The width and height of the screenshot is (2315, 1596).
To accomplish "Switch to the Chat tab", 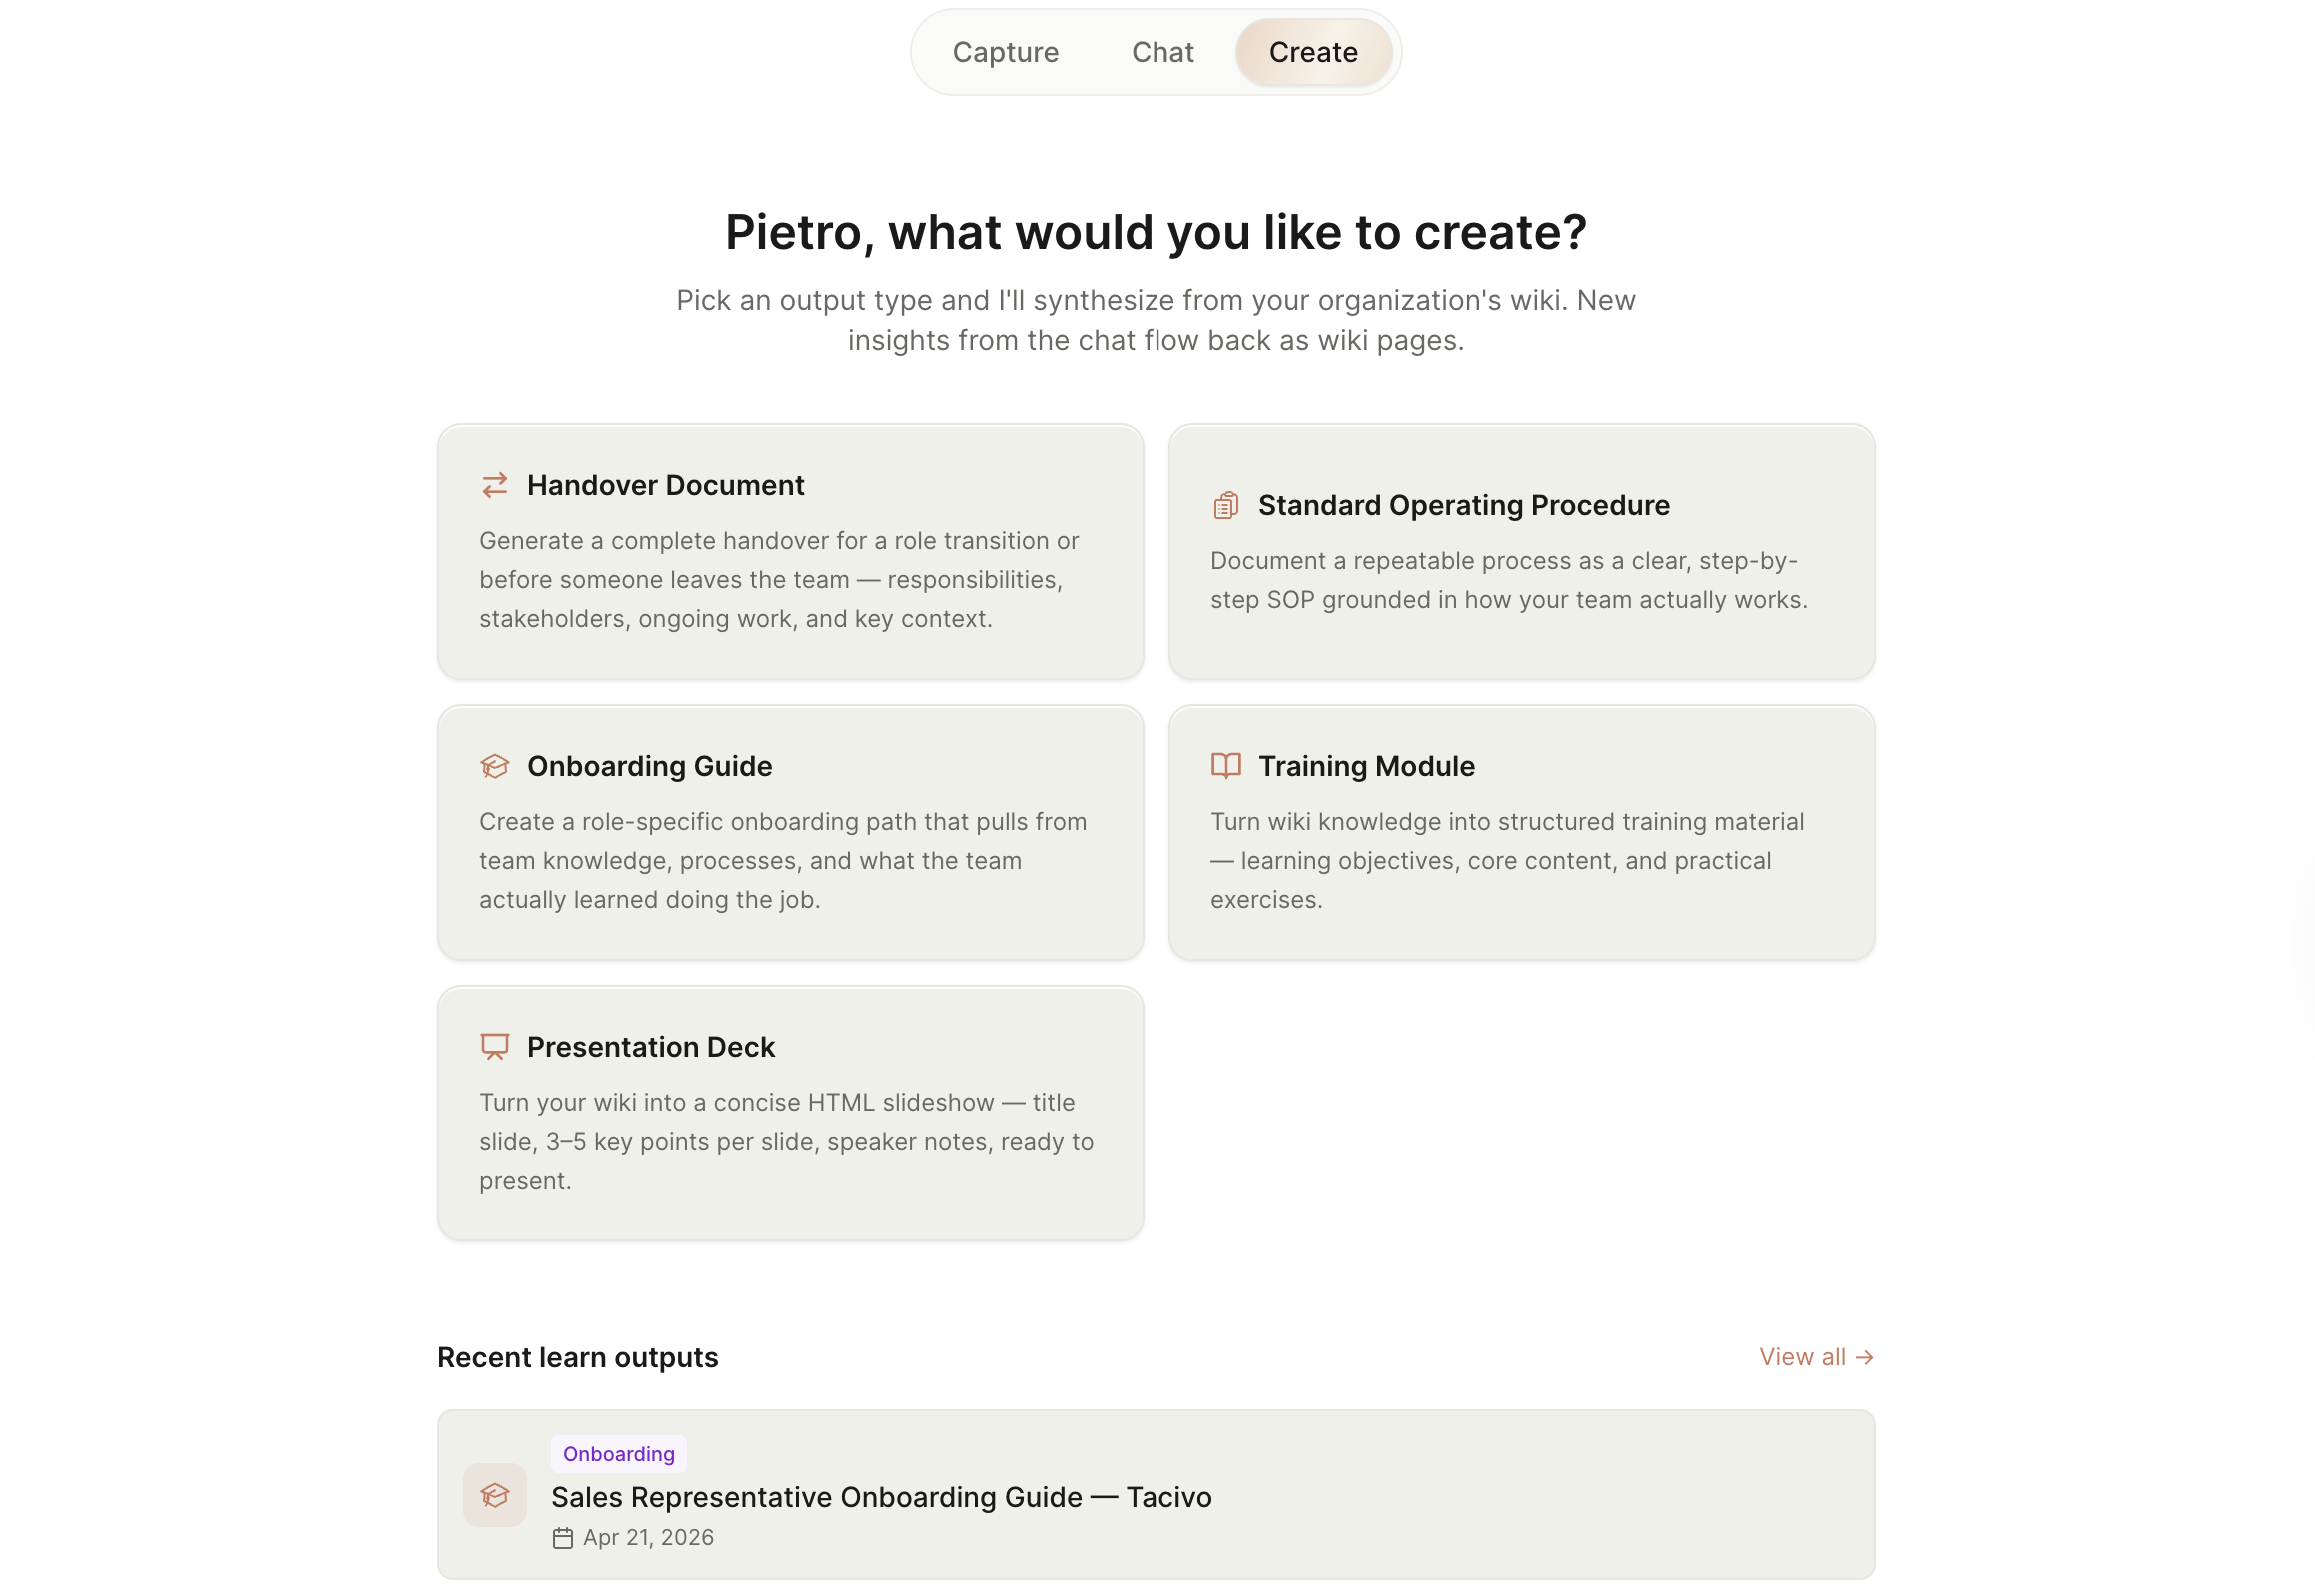I will 1162,52.
